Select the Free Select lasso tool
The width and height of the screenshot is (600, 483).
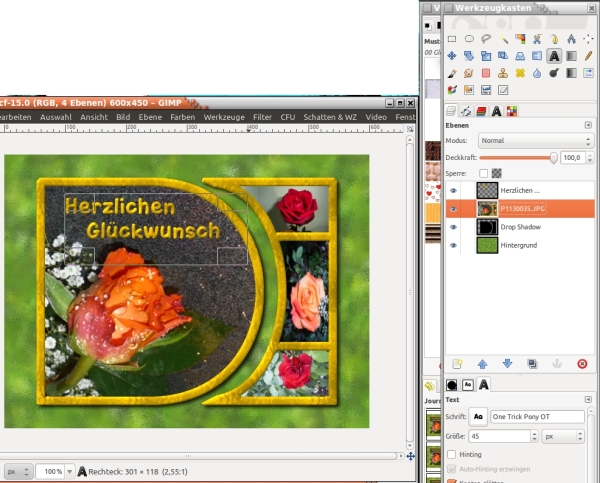click(x=486, y=39)
